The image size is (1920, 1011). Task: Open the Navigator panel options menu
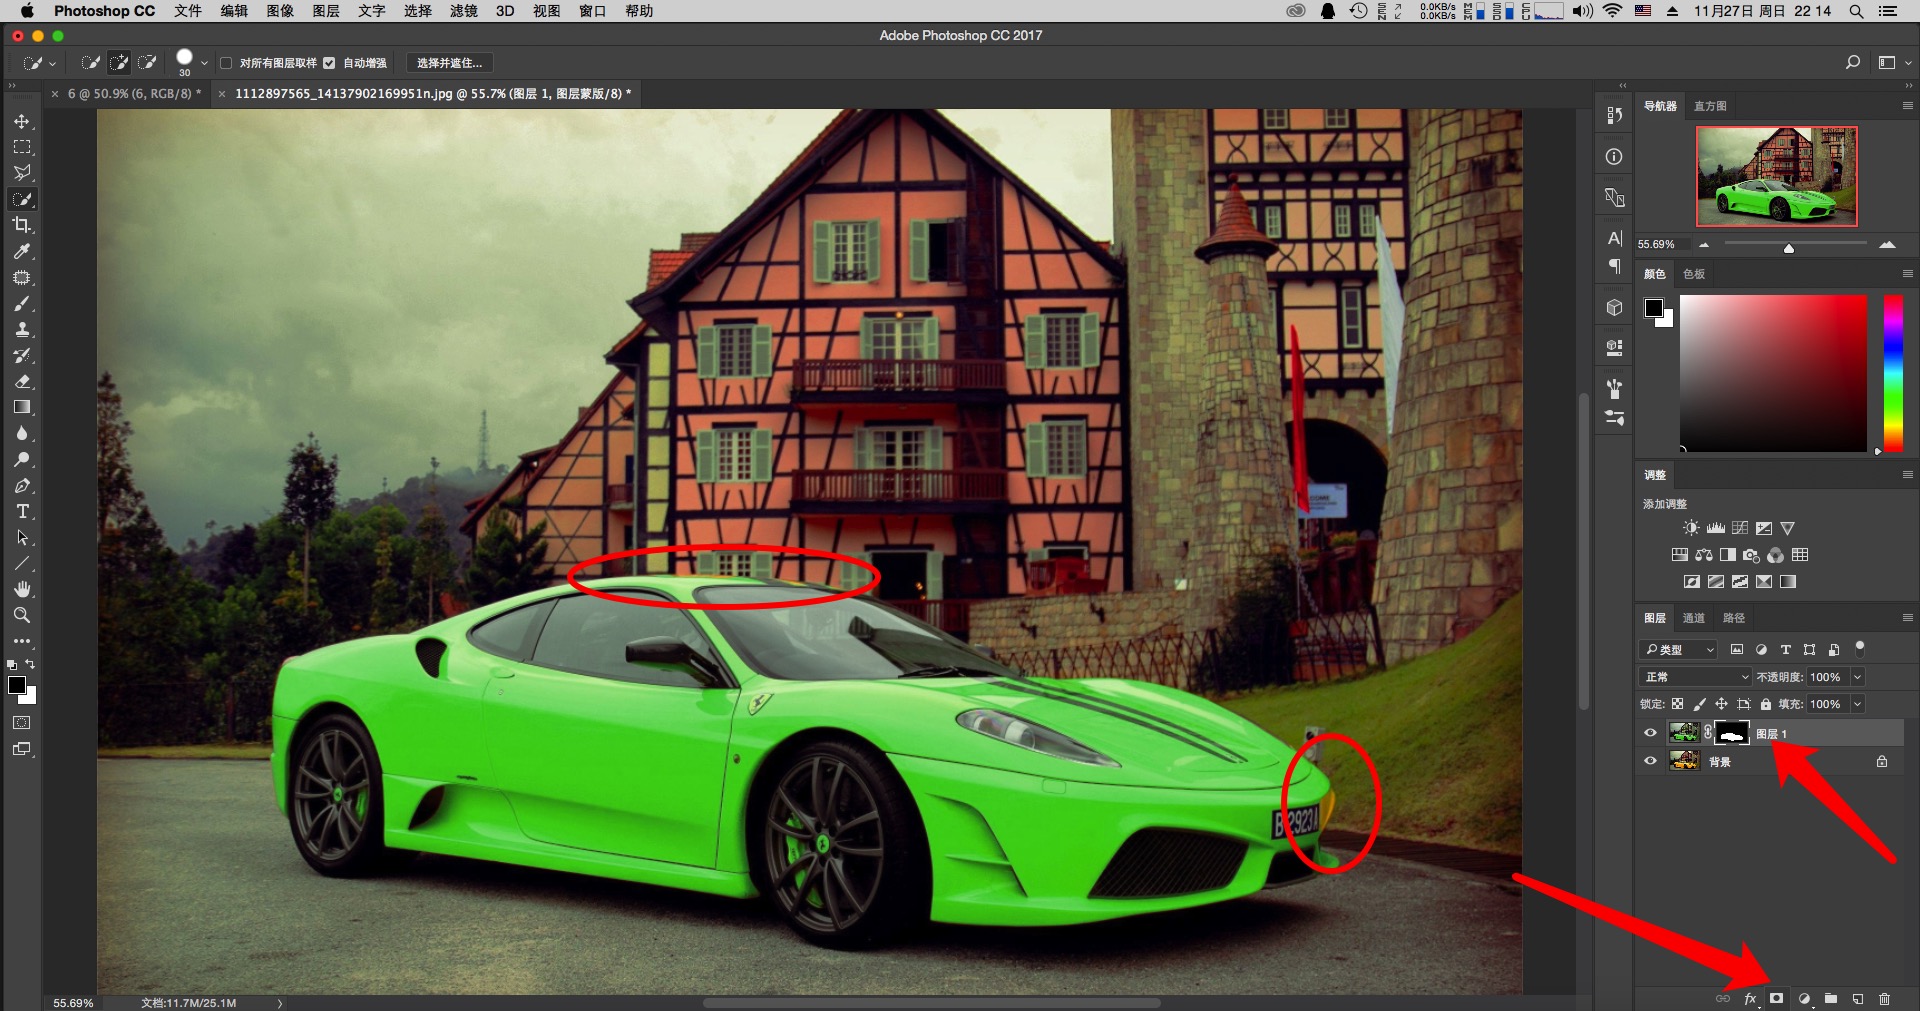coord(1907,105)
